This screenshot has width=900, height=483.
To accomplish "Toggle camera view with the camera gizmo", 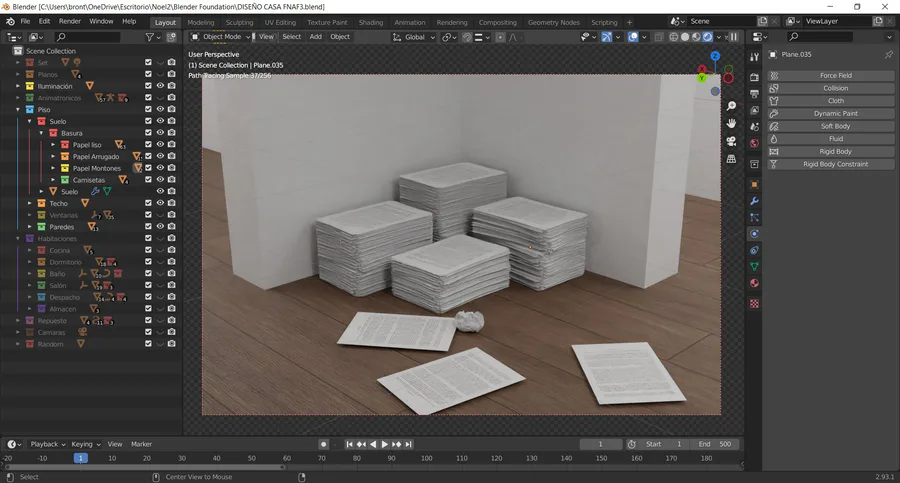I will point(731,141).
